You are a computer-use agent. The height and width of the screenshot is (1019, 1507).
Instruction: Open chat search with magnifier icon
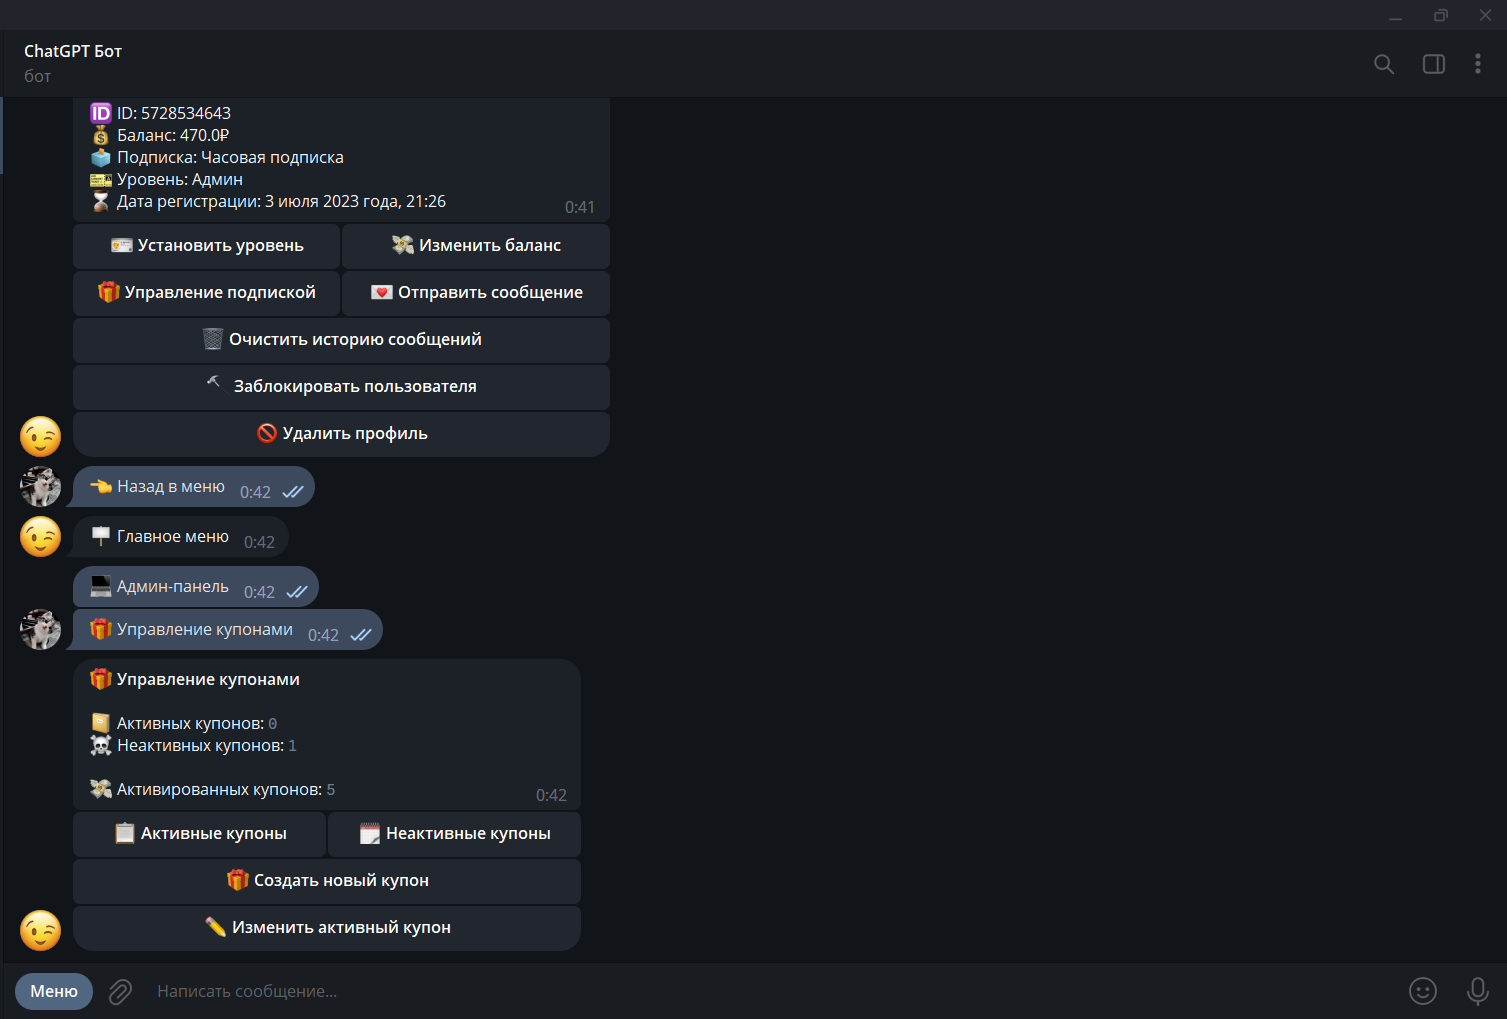[1384, 64]
